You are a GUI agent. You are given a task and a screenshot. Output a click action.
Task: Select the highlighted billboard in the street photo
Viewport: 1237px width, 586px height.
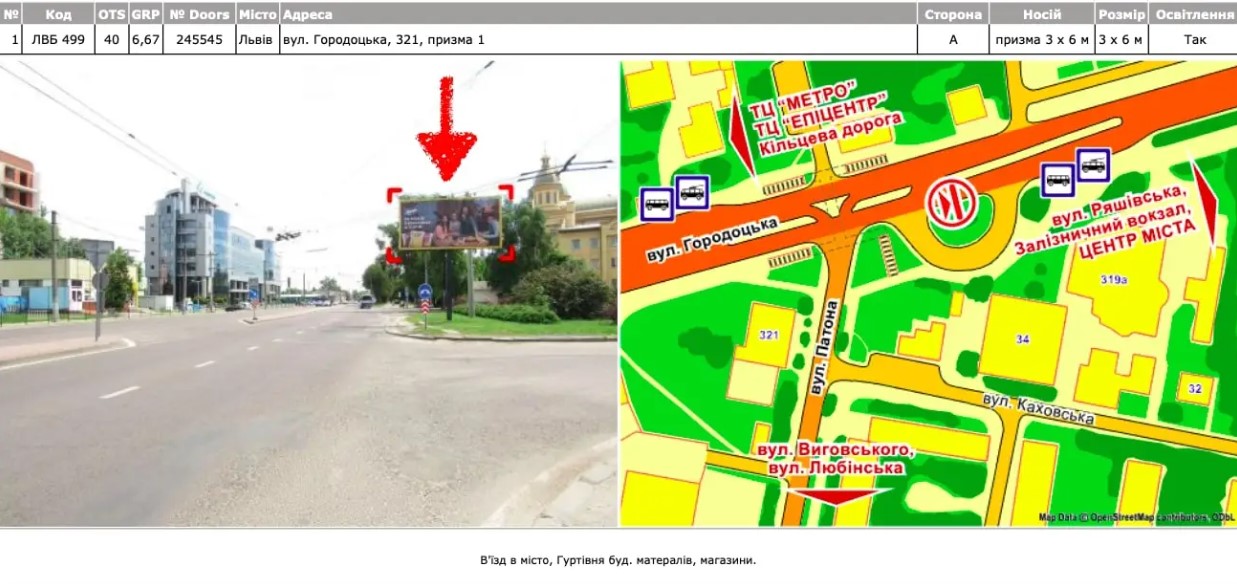pyautogui.click(x=449, y=222)
